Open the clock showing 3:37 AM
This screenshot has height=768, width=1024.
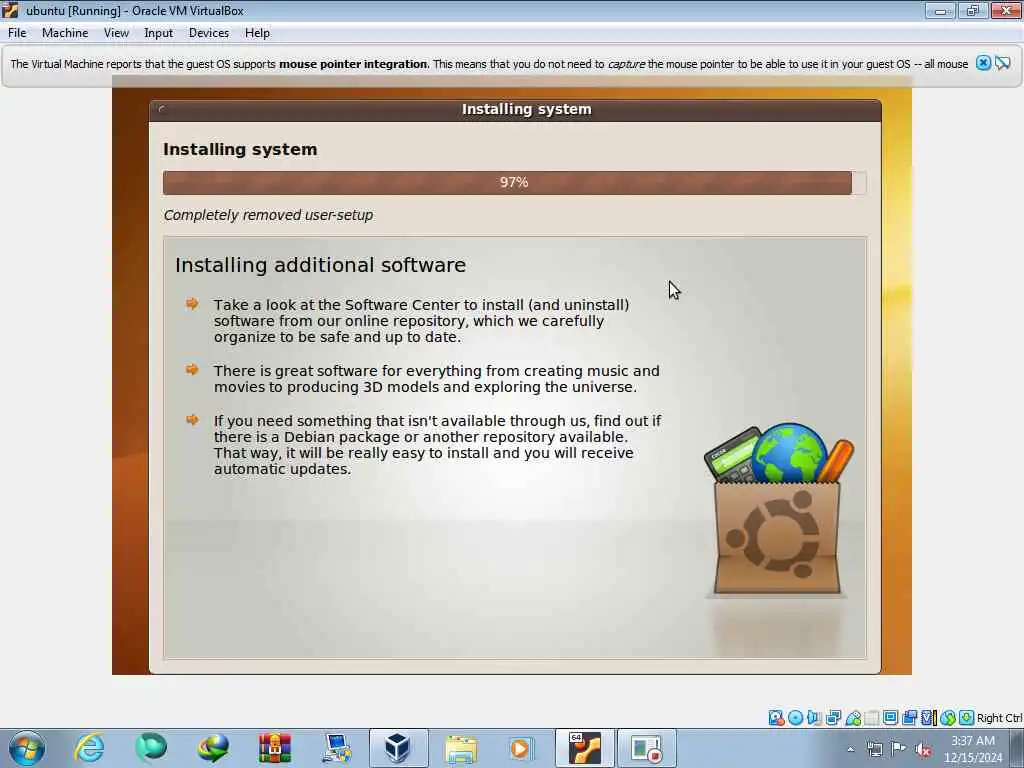point(973,749)
